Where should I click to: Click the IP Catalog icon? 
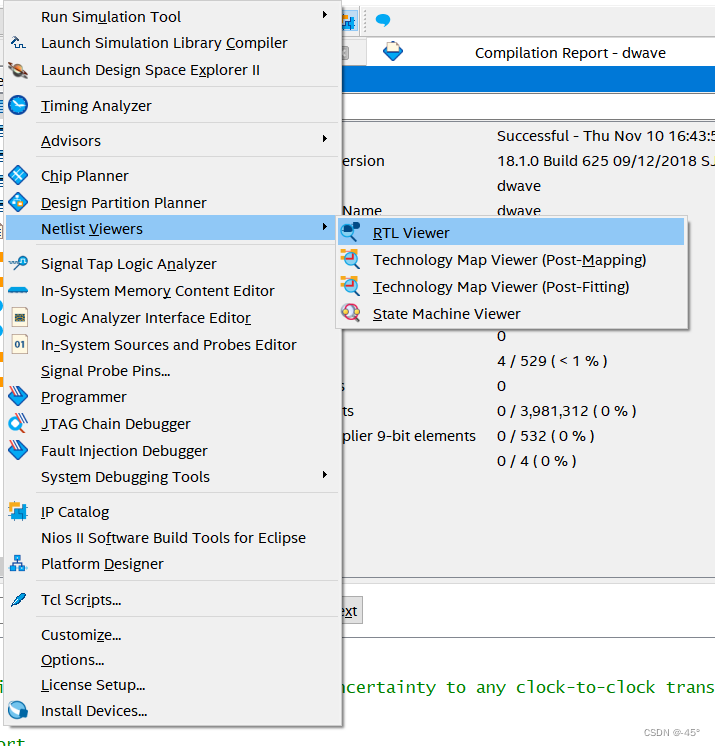point(18,511)
